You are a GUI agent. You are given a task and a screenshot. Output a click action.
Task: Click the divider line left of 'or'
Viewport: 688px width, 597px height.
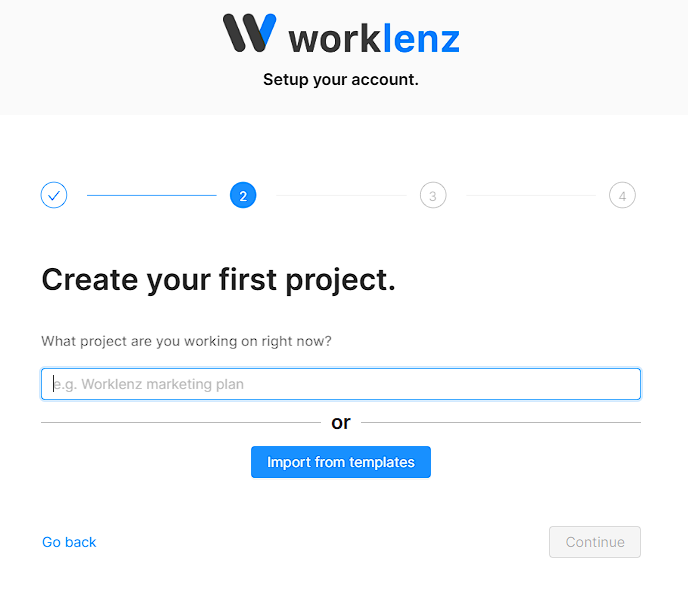[180, 423]
